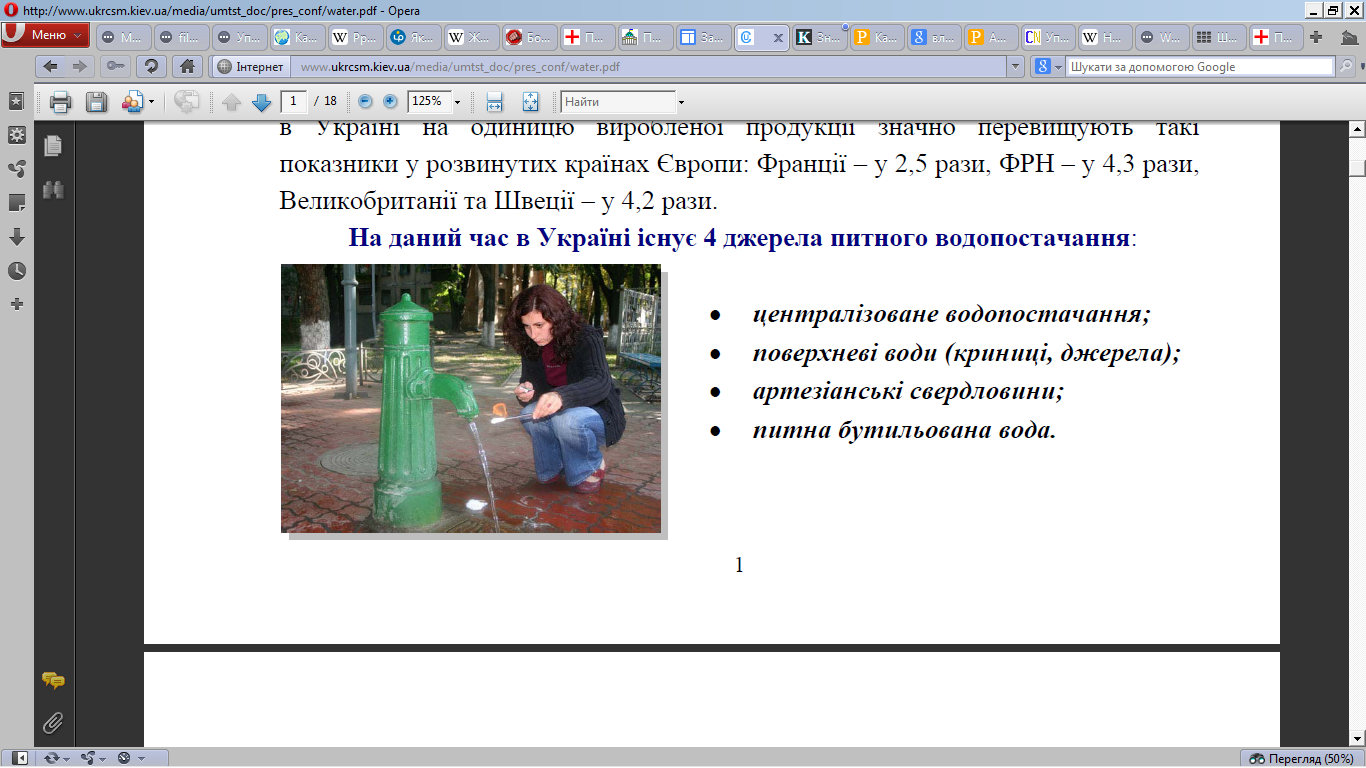Open Opera history clock panel
Viewport: 1366px width, 768px height.
click(x=16, y=271)
